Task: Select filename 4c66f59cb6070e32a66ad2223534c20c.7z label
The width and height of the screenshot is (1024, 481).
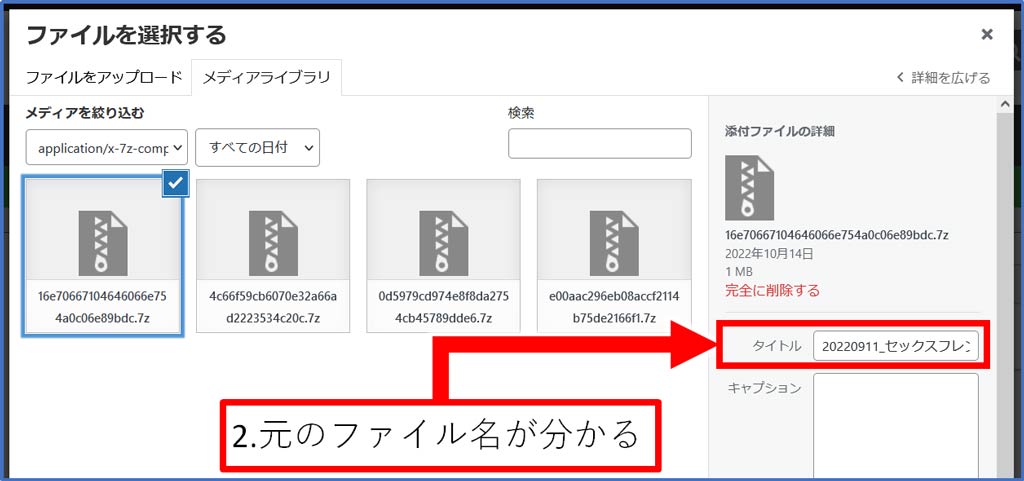Action: pyautogui.click(x=273, y=307)
